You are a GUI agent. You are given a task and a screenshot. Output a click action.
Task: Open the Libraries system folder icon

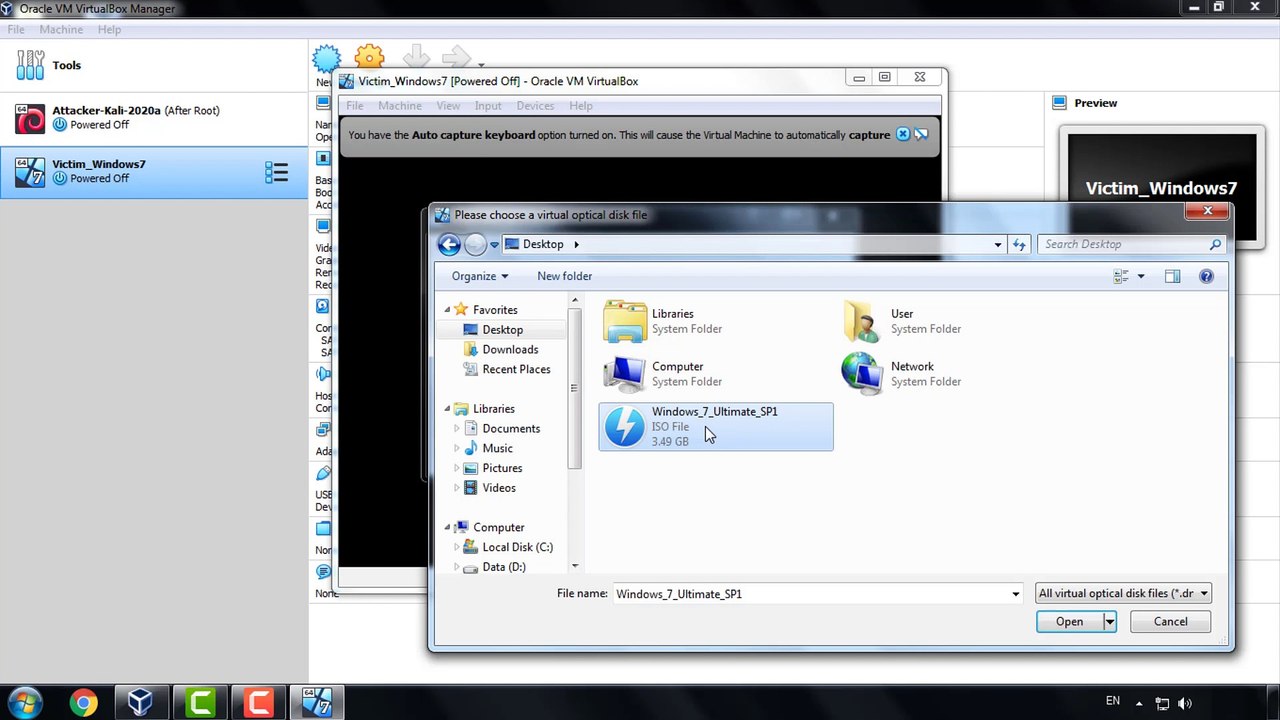[625, 321]
